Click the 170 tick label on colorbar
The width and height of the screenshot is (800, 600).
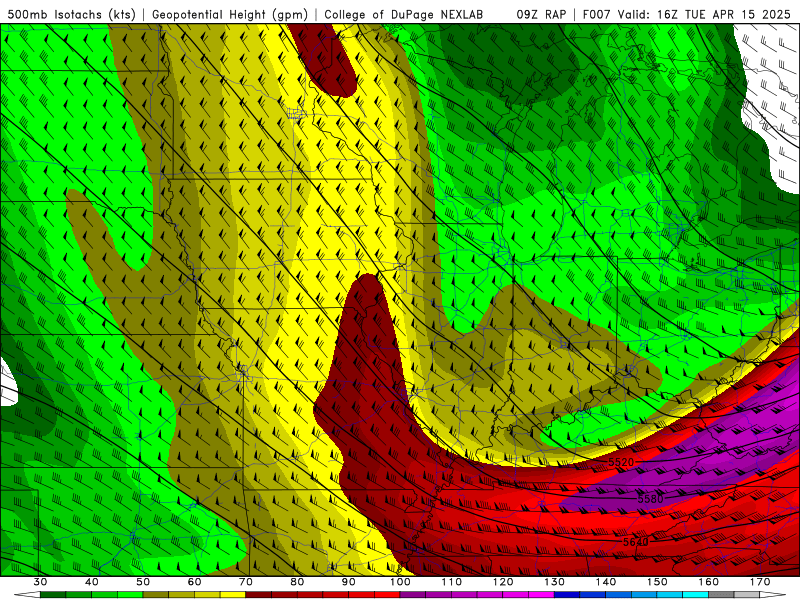click(760, 582)
